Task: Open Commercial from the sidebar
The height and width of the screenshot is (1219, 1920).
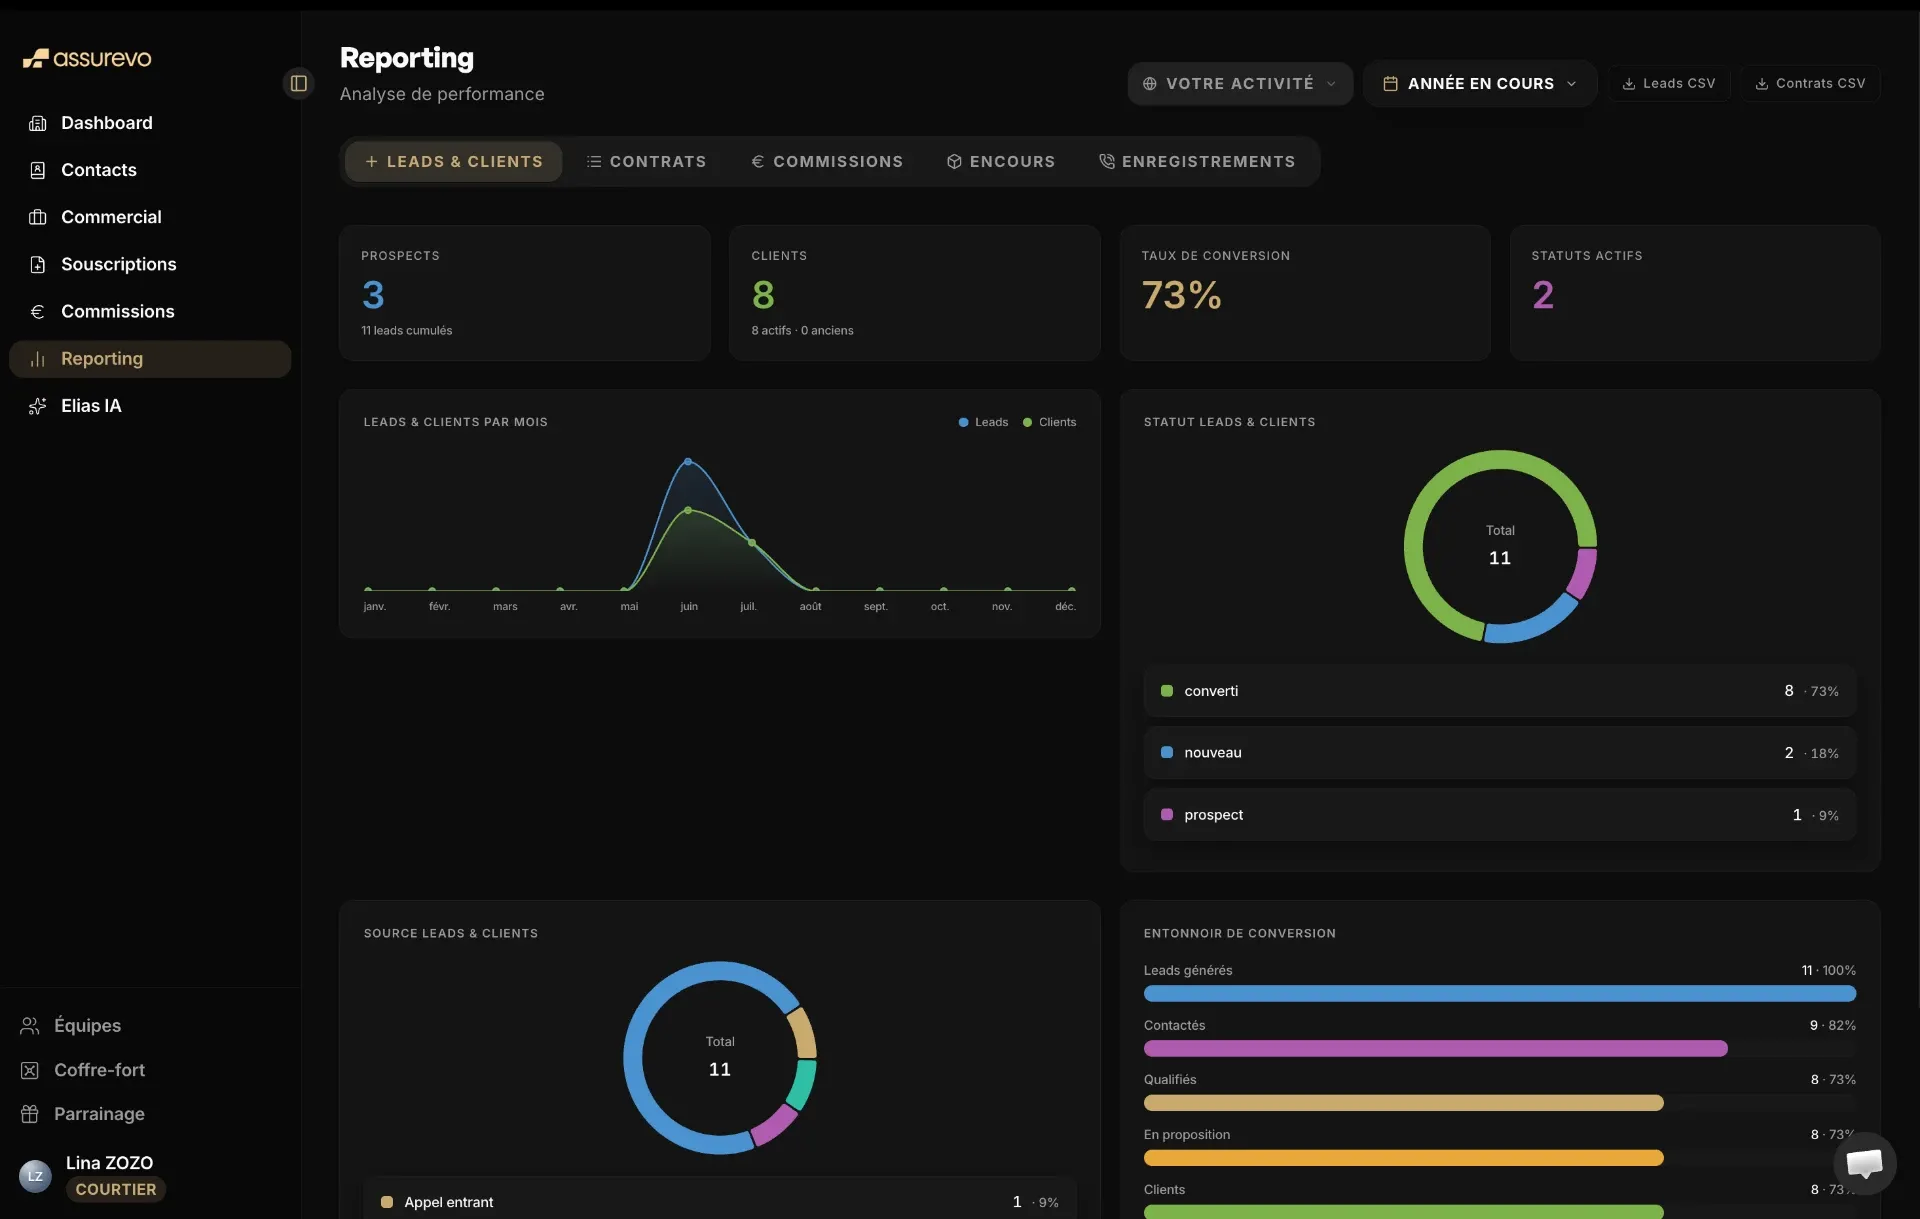Action: 150,217
